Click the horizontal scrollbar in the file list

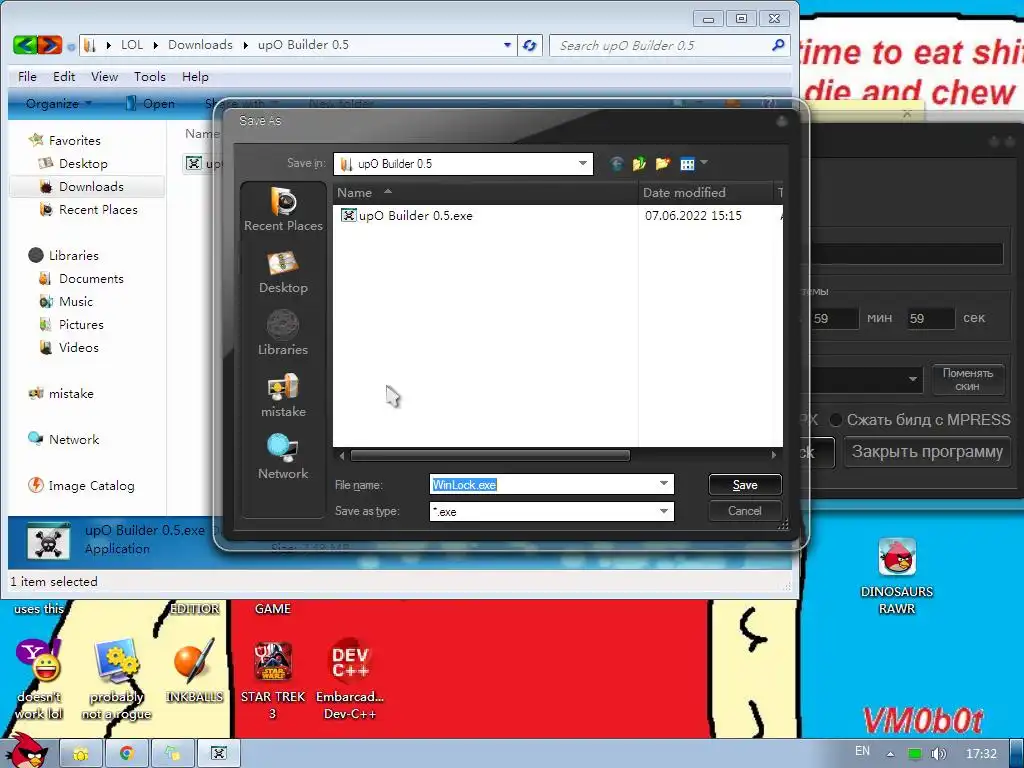pyautogui.click(x=490, y=455)
